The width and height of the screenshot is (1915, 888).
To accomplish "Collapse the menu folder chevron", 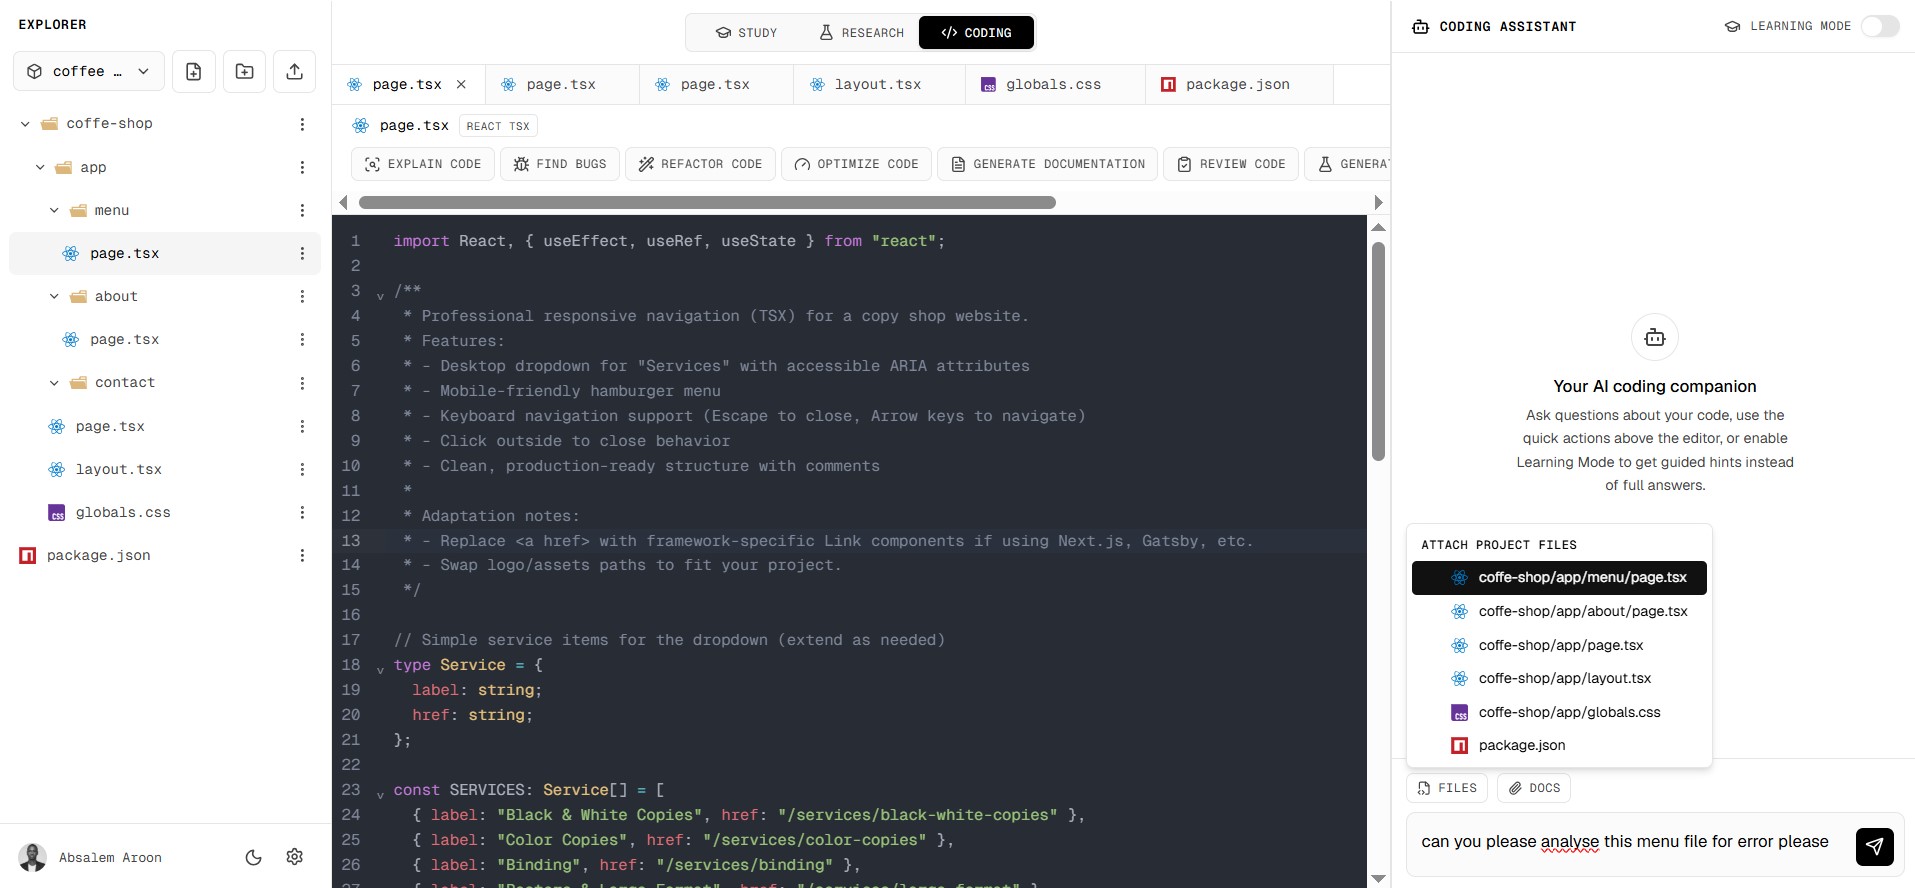I will (x=54, y=210).
